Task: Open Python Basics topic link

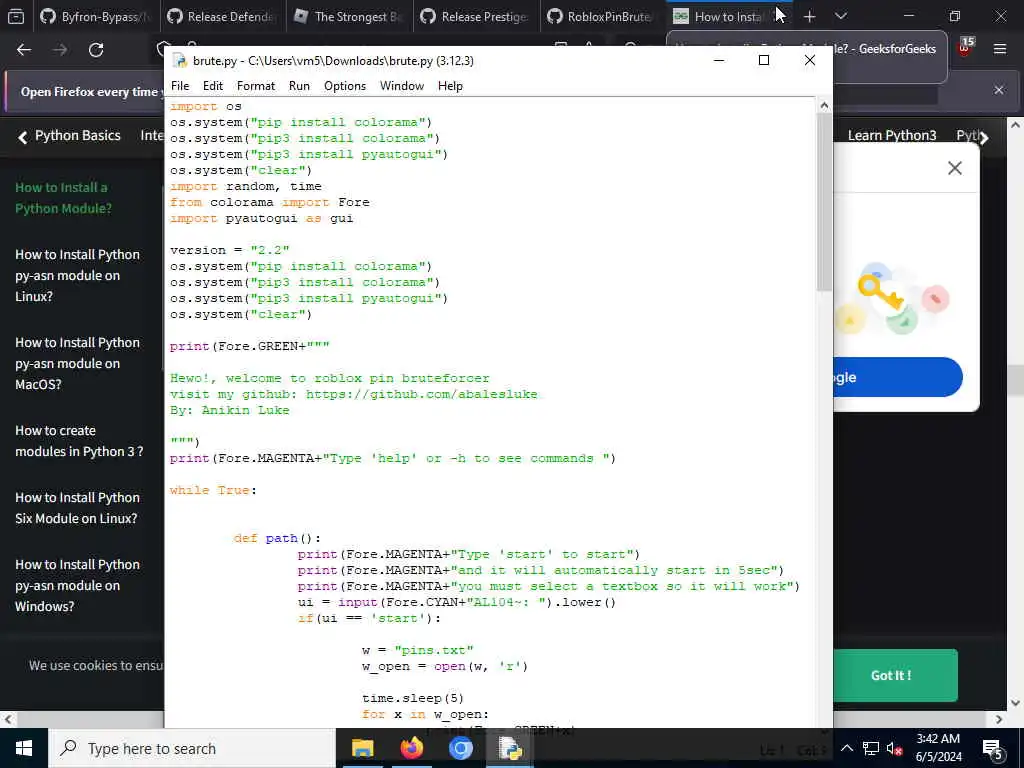Action: pos(78,135)
